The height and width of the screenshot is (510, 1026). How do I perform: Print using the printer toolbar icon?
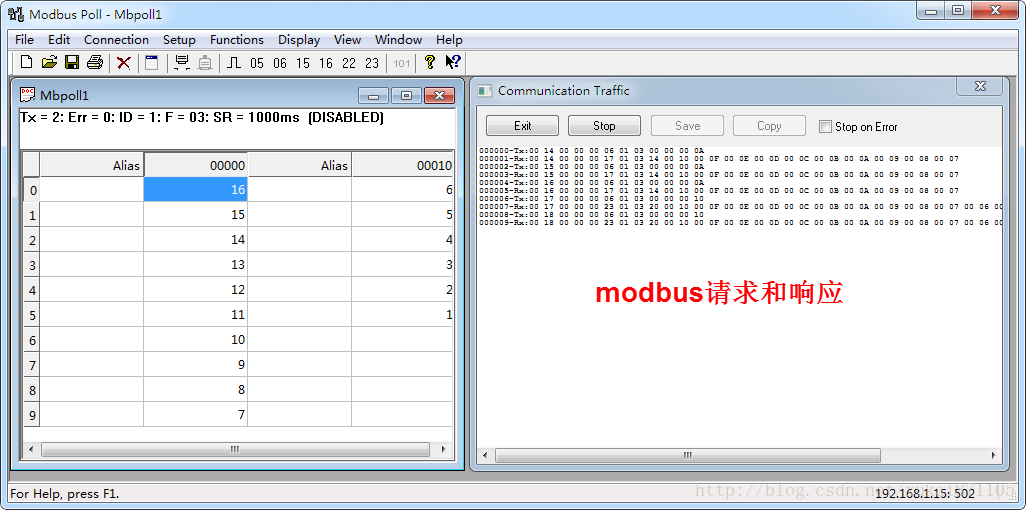click(95, 63)
